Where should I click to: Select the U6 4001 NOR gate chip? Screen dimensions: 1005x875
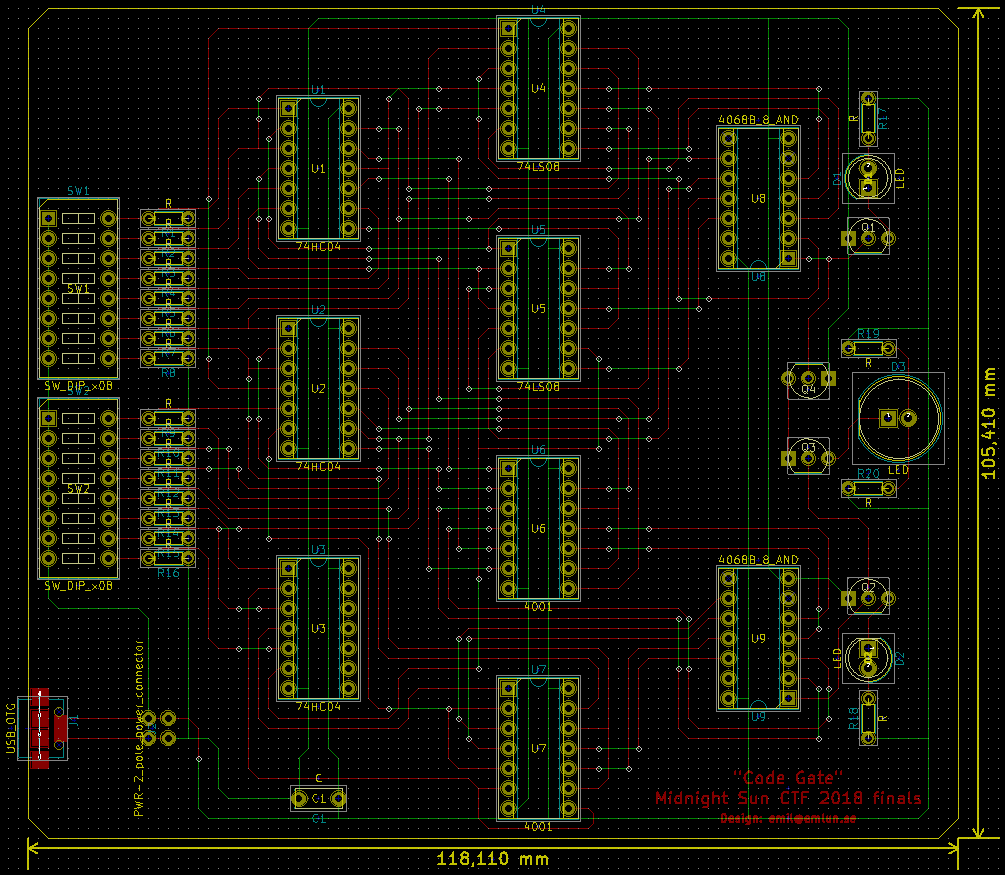[538, 529]
